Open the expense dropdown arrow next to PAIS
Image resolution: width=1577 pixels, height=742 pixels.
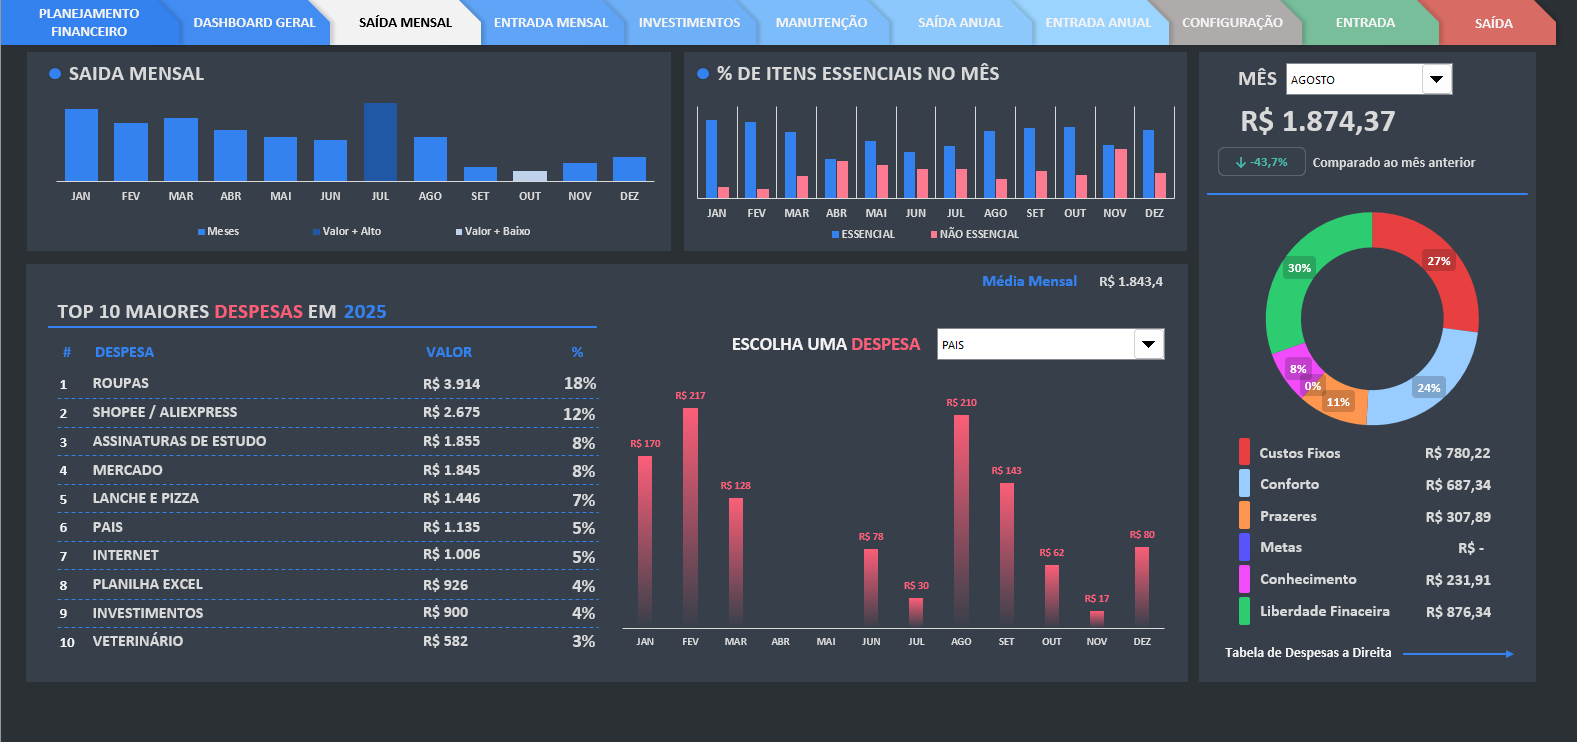tap(1149, 344)
